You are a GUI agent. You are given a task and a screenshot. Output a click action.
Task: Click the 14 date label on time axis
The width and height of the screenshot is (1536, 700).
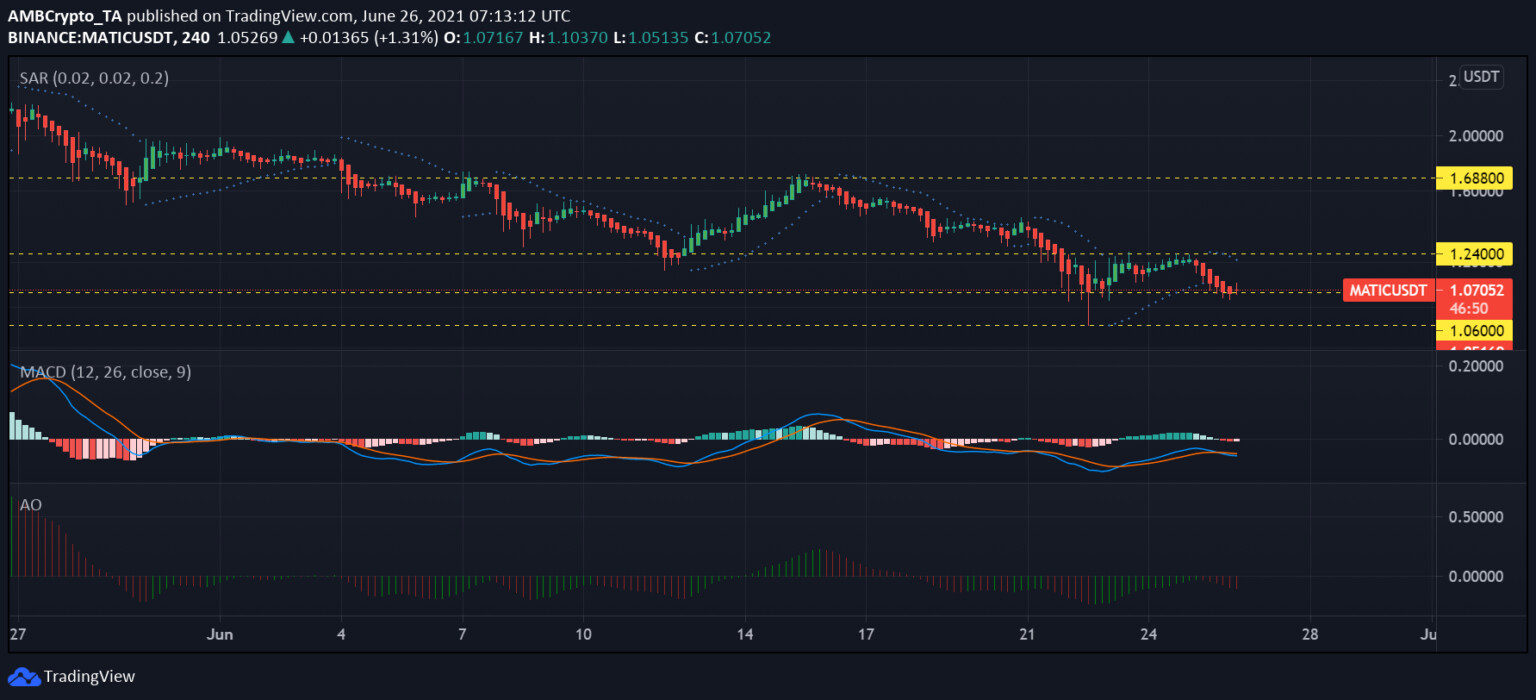[743, 634]
